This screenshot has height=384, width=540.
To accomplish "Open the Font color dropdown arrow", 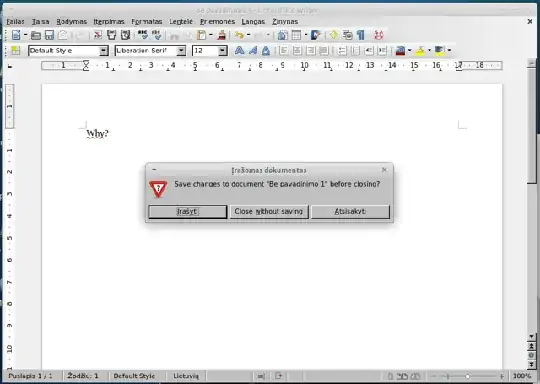I will (409, 51).
